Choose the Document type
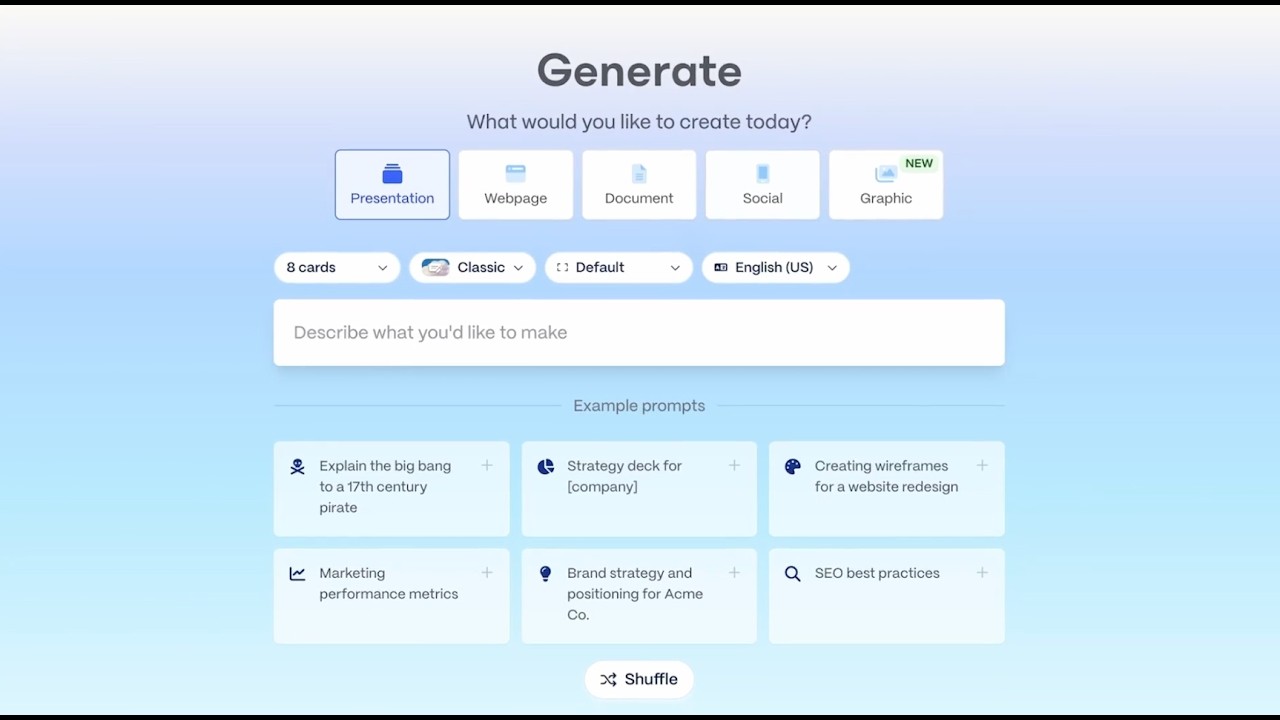The image size is (1280, 720). tap(639, 185)
